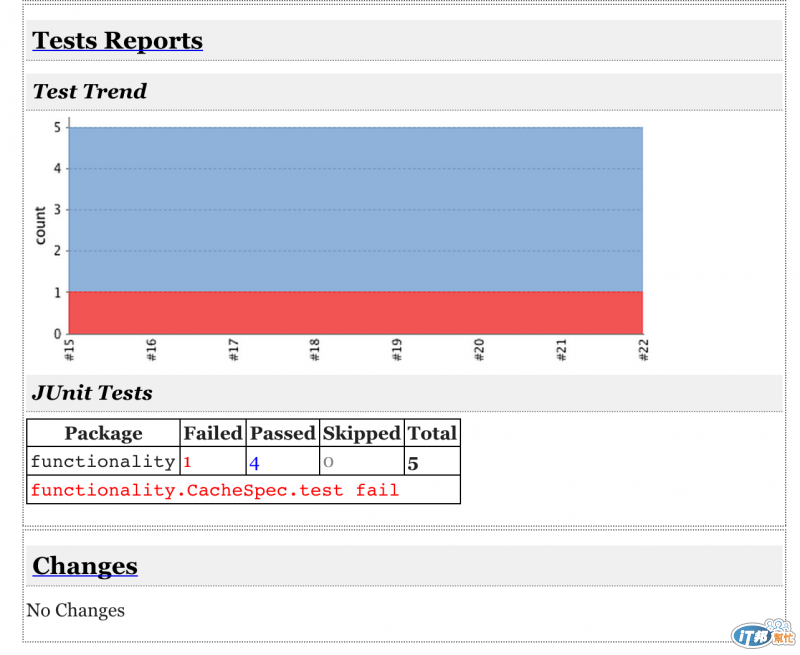Viewport: 800px width, 655px height.
Task: Click build #16 label on chart axis
Action: [152, 350]
